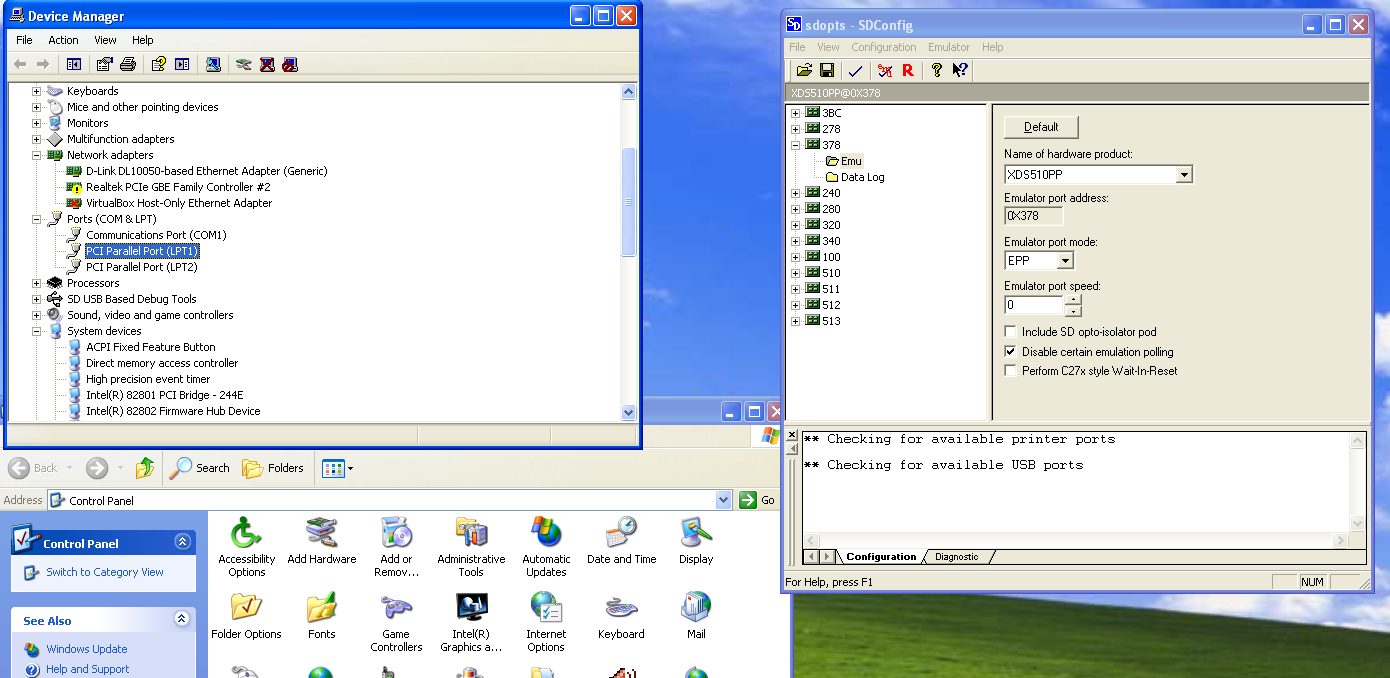Viewport: 1390px width, 678px height.
Task: Decrease Emulator port speed with down arrow
Action: (1073, 310)
